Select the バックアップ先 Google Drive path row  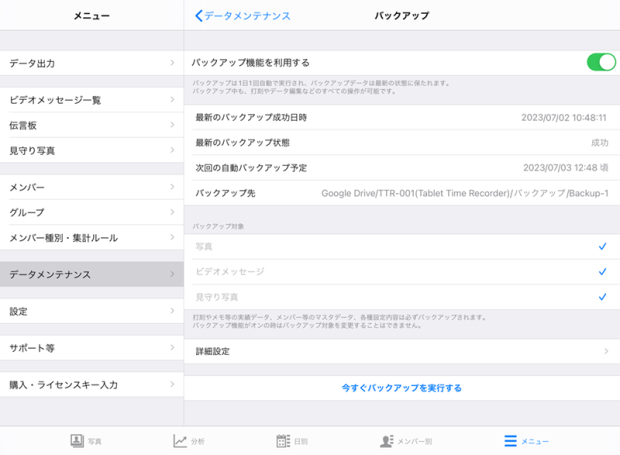[401, 193]
